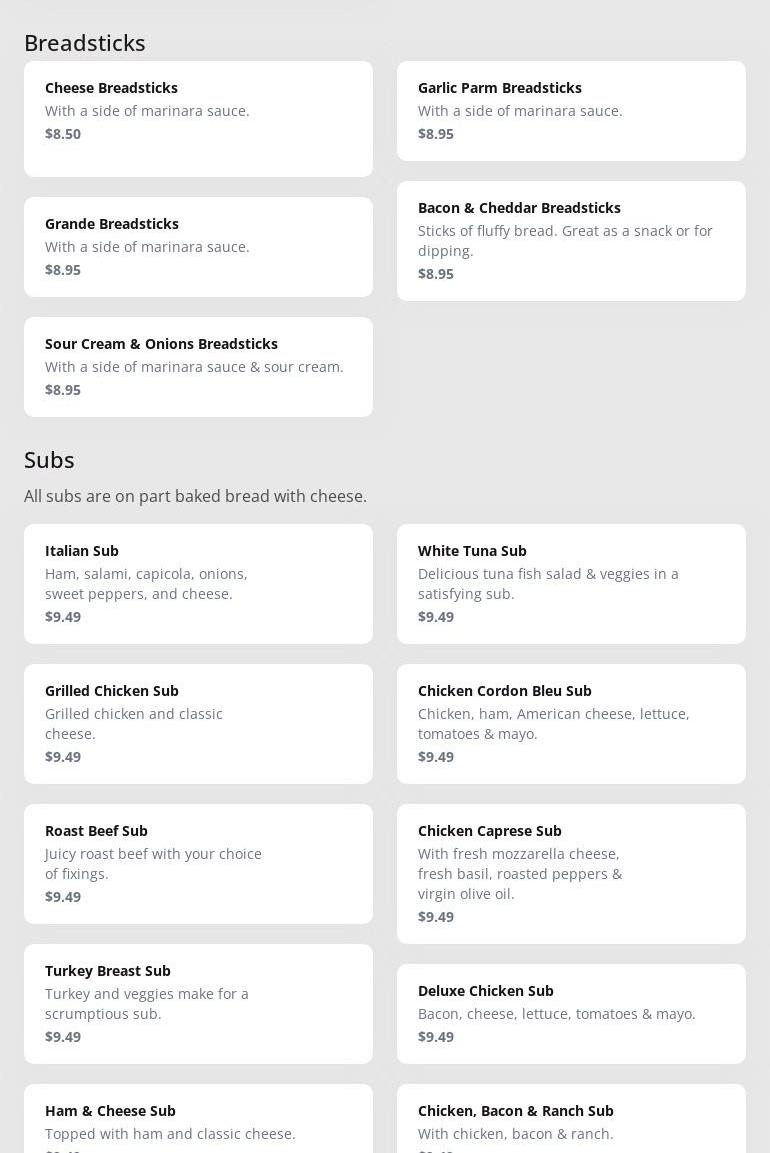Screen dimensions: 770x1153
Task: Add Bacon & Cheddar Breadsticks item
Action: (x=571, y=240)
